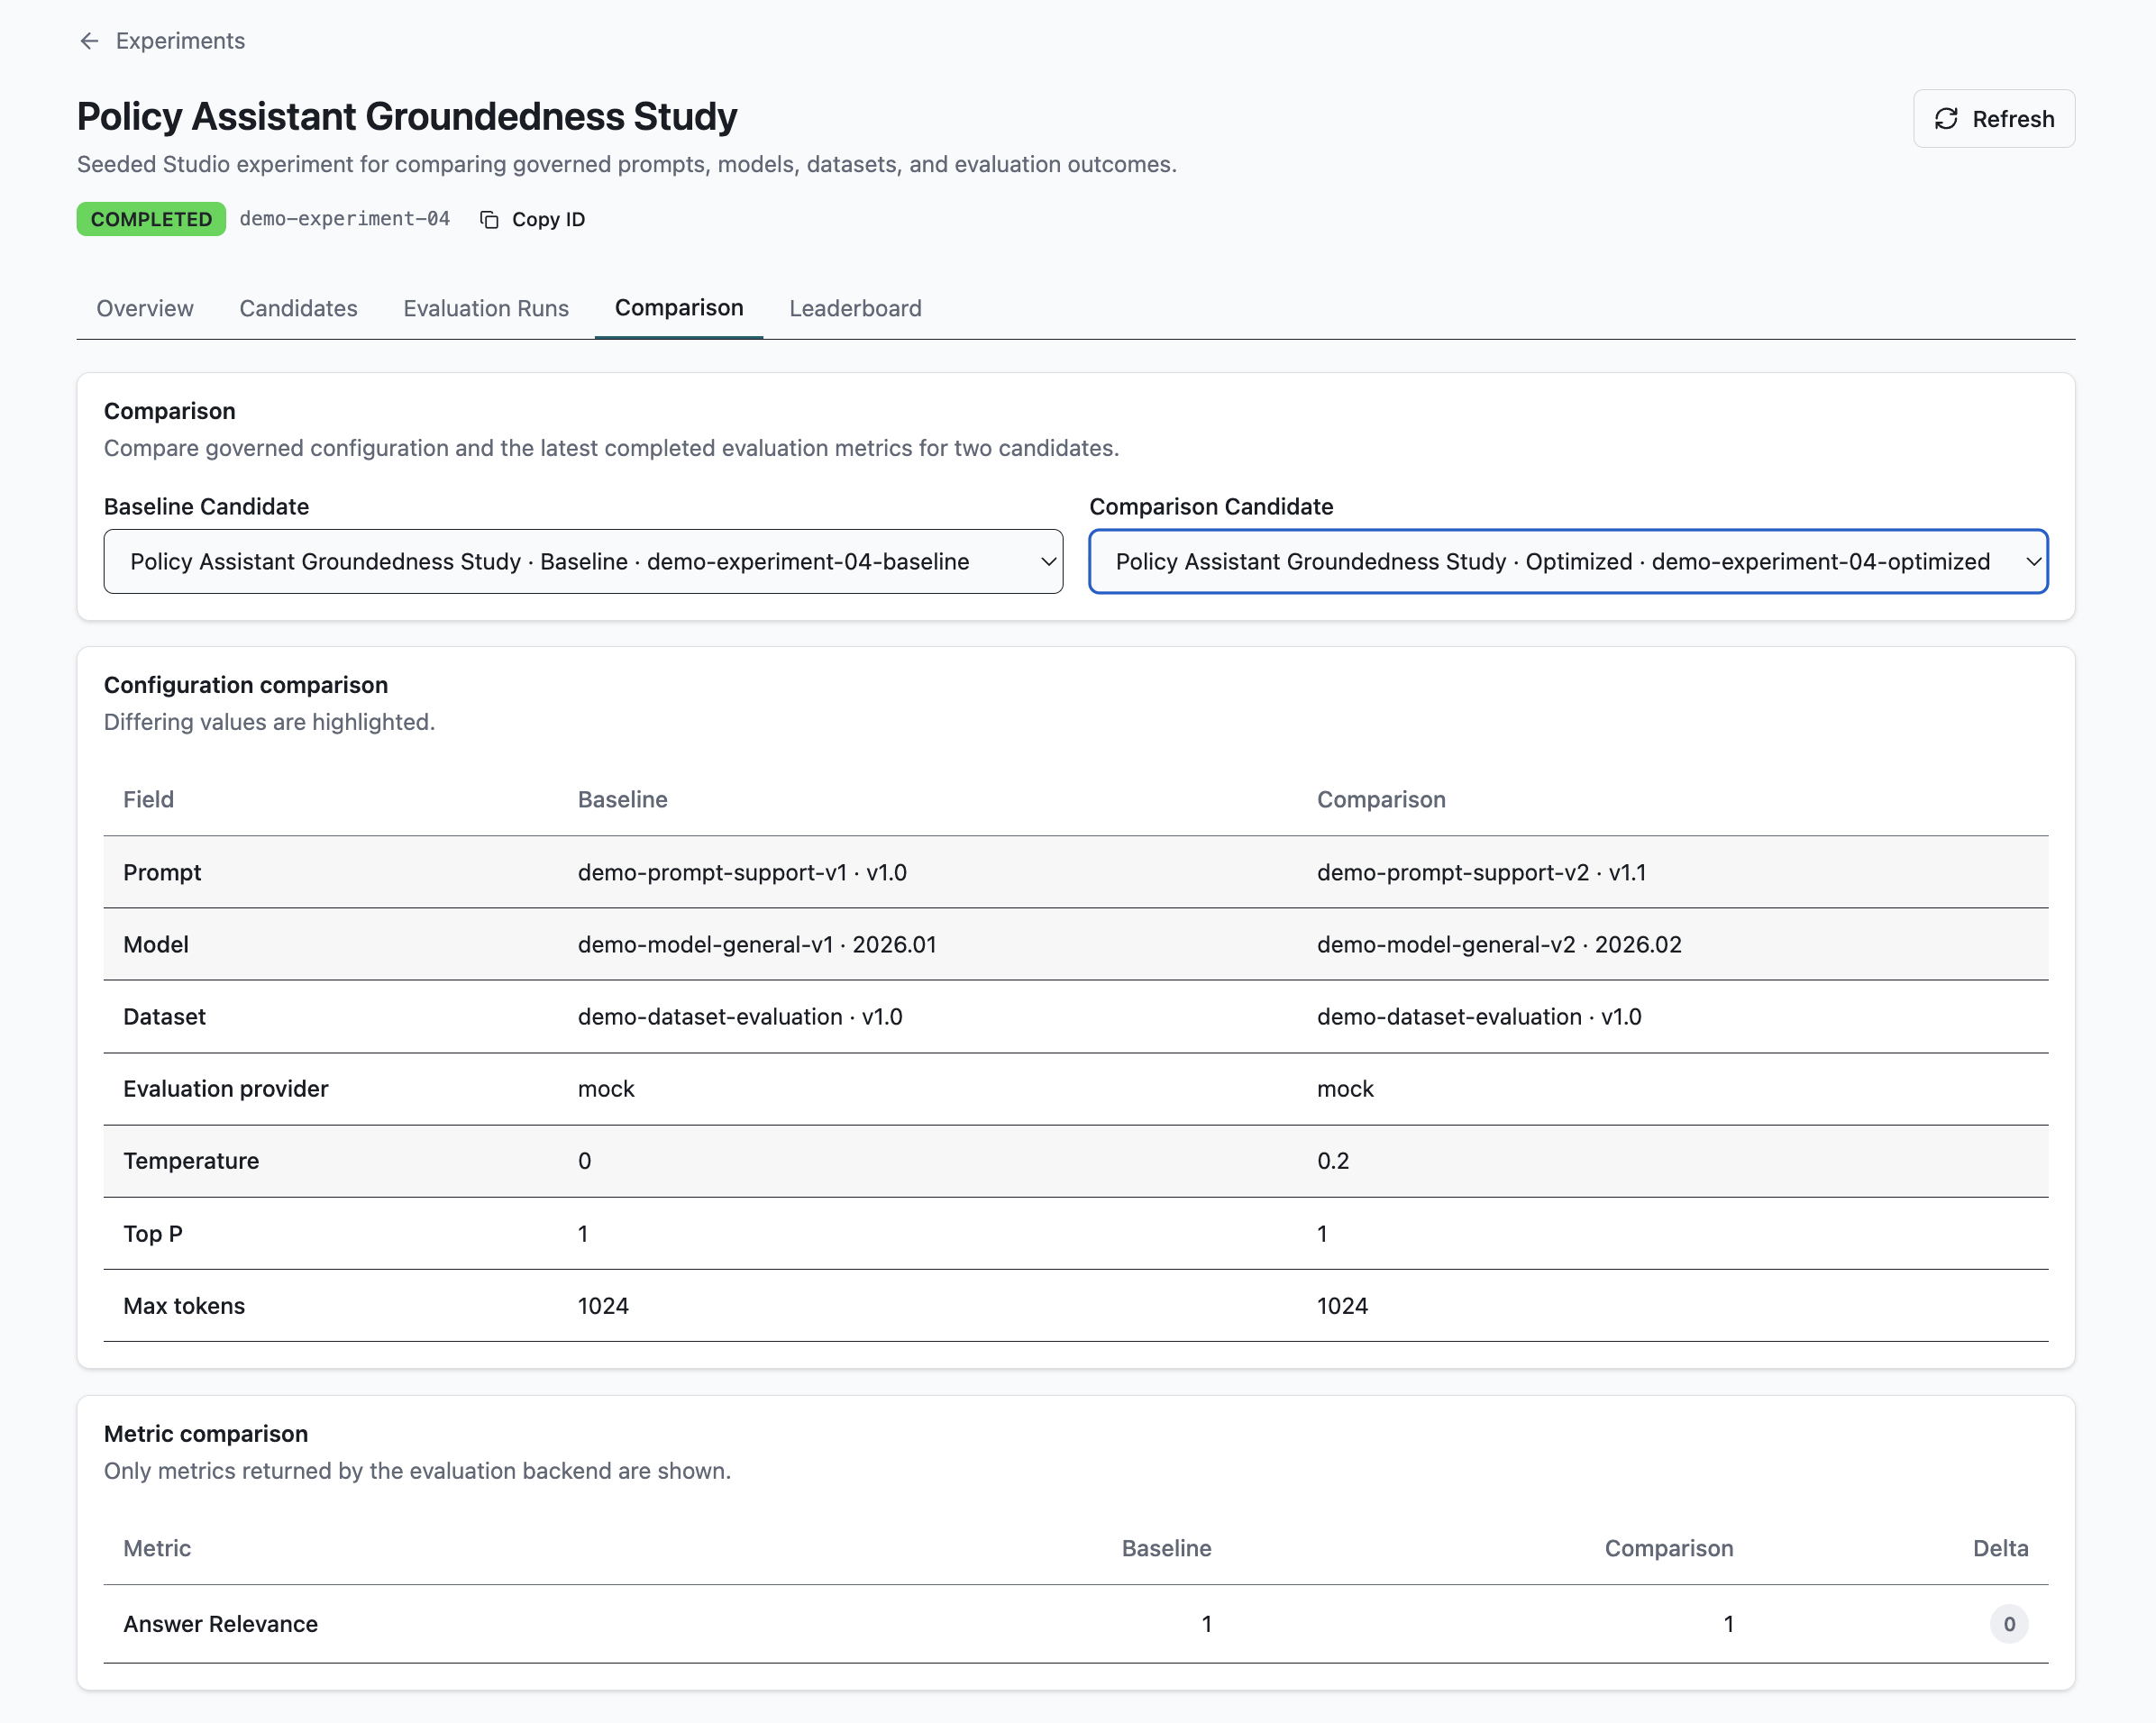Click the Evaluation provider row label
Viewport: 2156px width, 1723px height.
[226, 1089]
